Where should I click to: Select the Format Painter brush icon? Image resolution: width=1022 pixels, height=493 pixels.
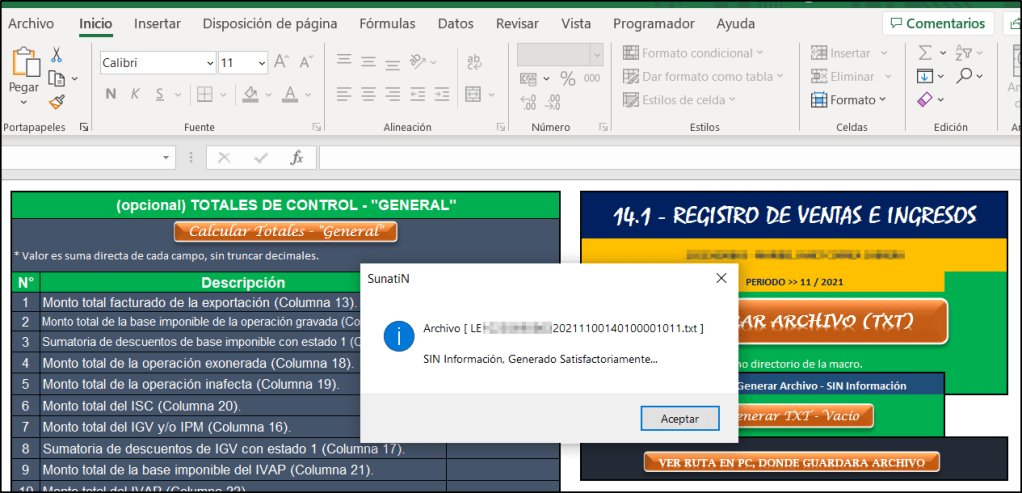pyautogui.click(x=56, y=101)
